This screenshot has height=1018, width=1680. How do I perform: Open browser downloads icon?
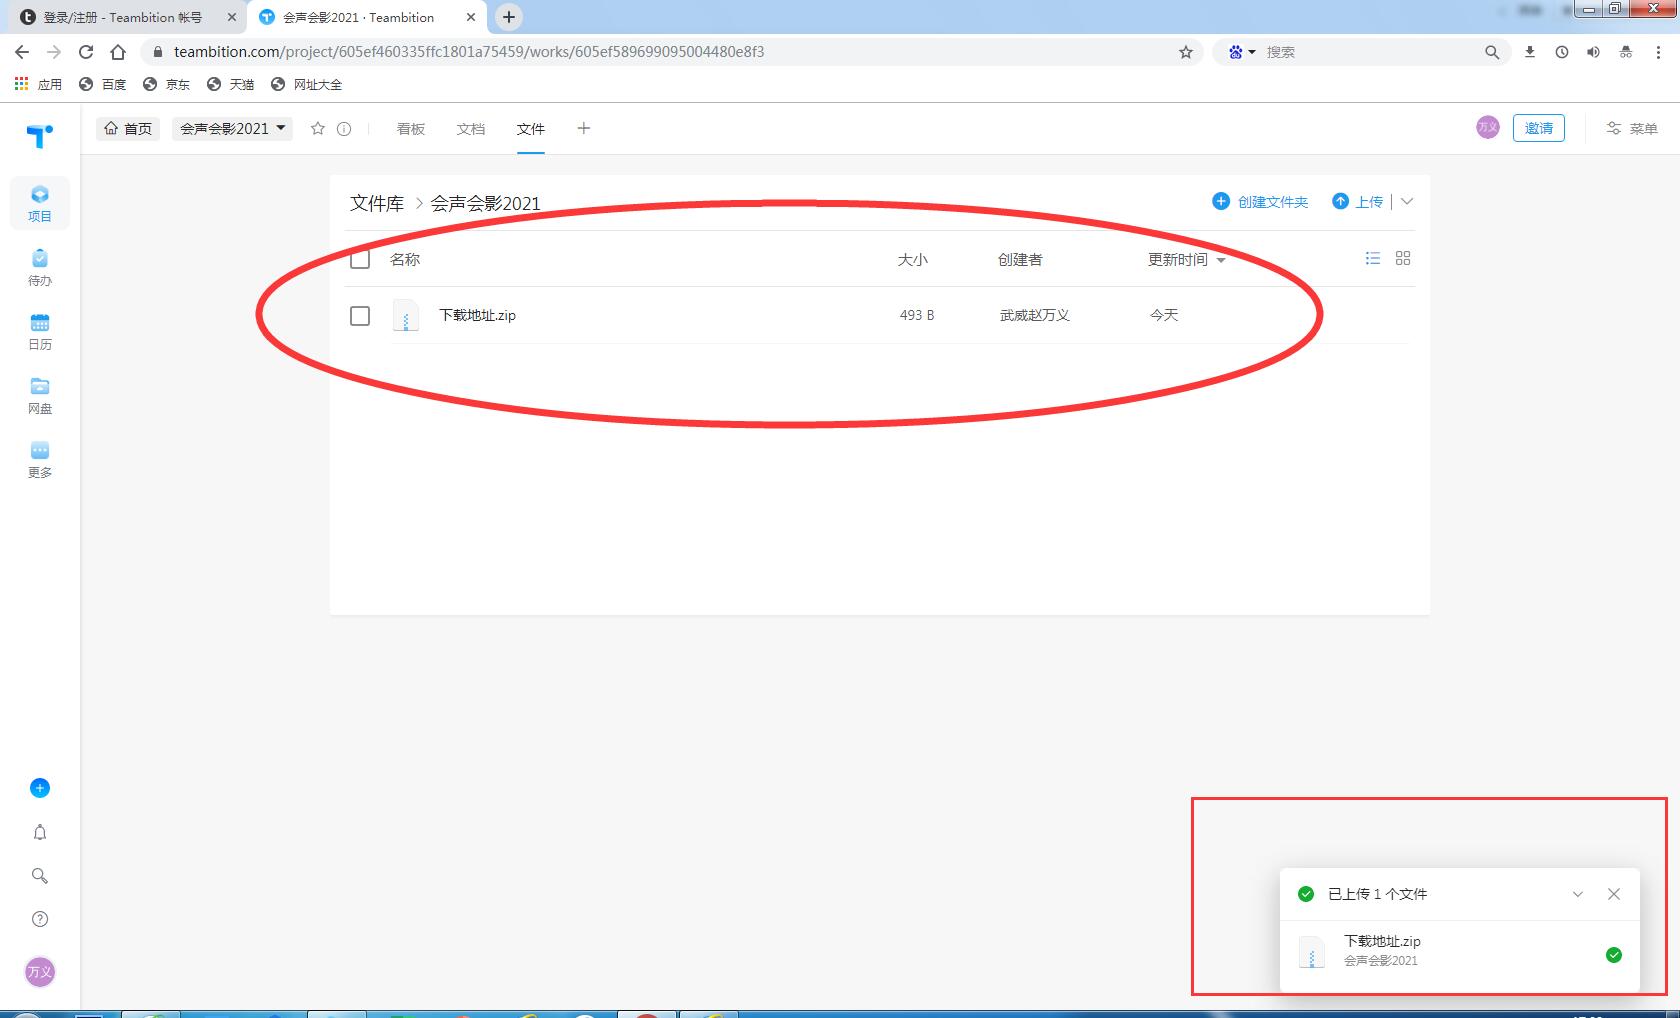click(x=1530, y=52)
